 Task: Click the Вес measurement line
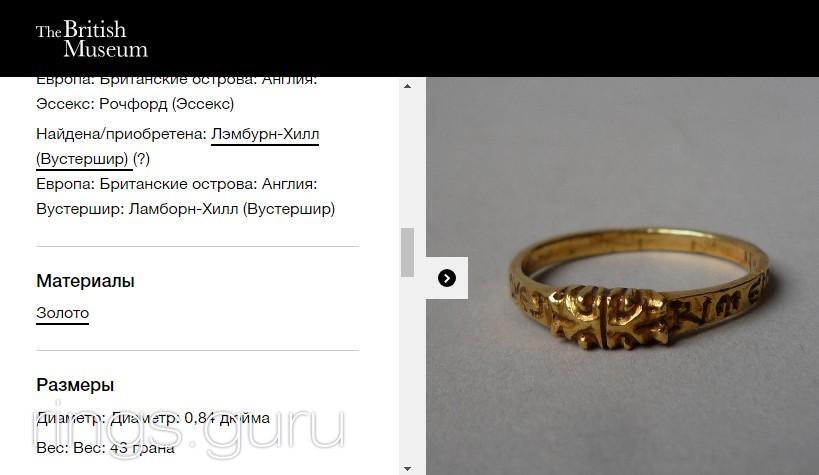click(x=106, y=448)
